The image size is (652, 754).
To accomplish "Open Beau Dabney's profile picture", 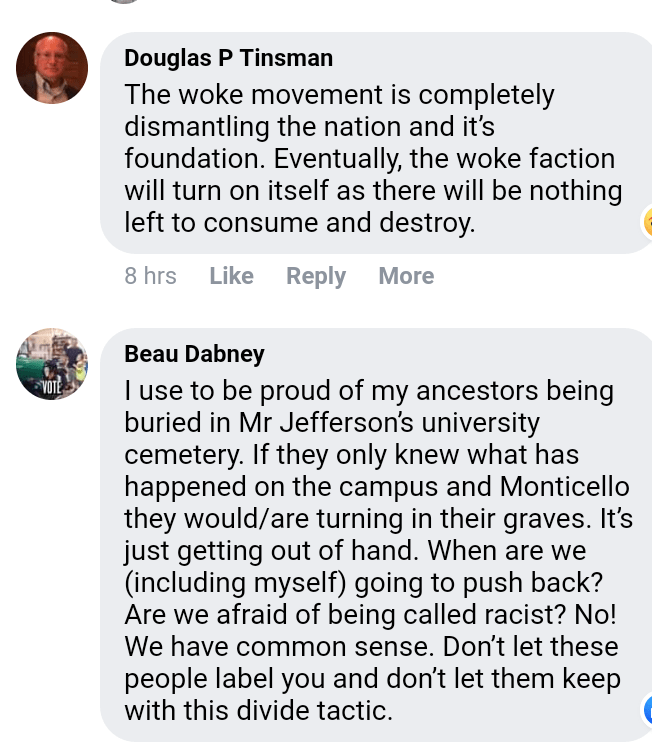I will coord(52,364).
